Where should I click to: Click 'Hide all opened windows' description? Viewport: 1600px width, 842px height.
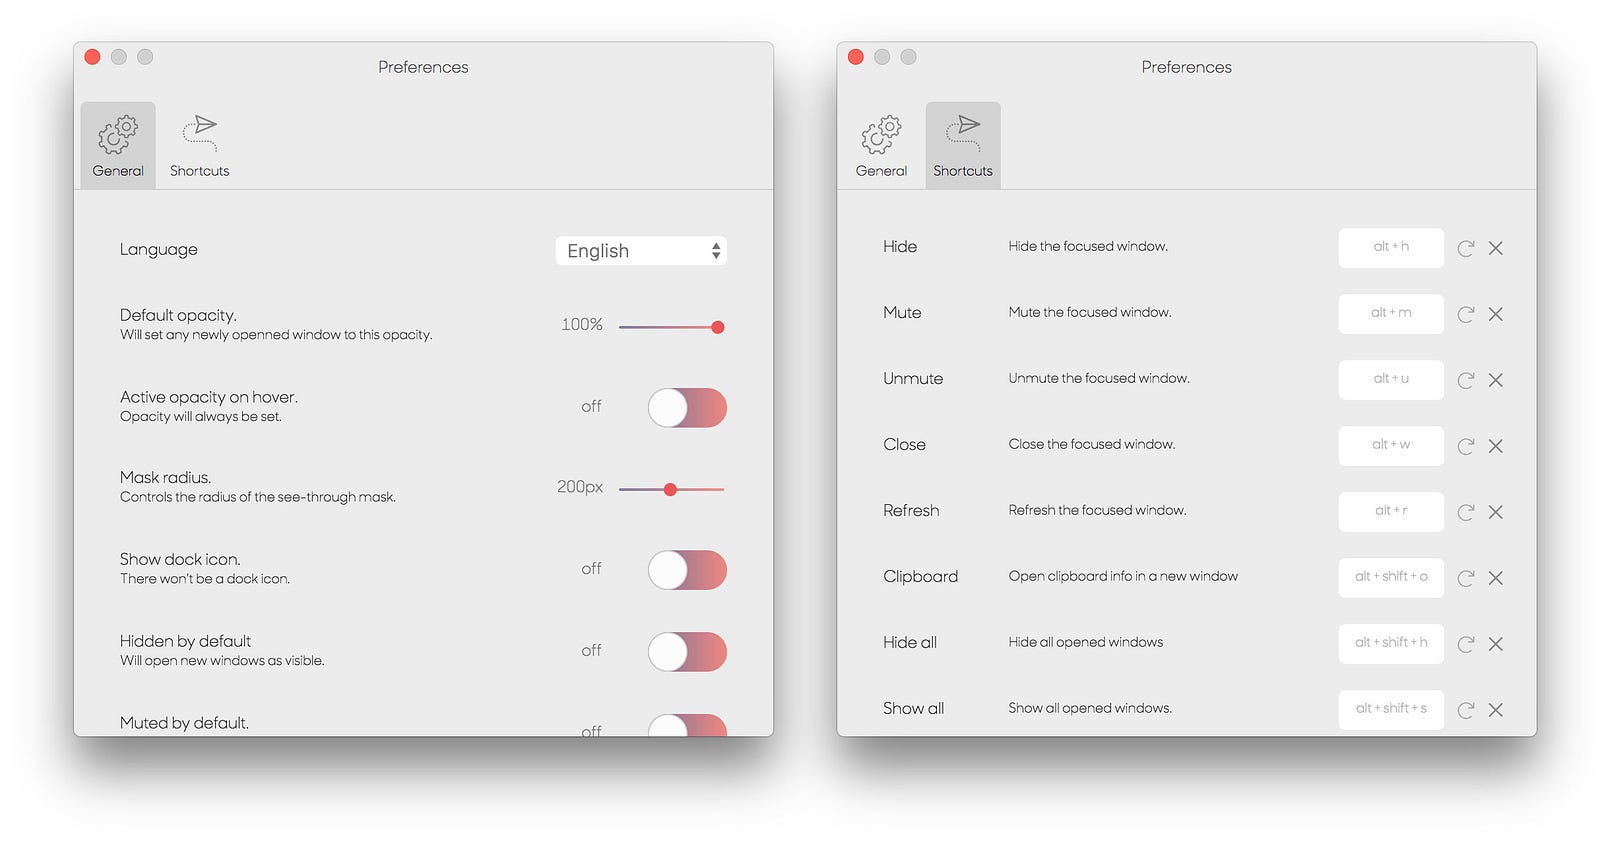click(1086, 642)
